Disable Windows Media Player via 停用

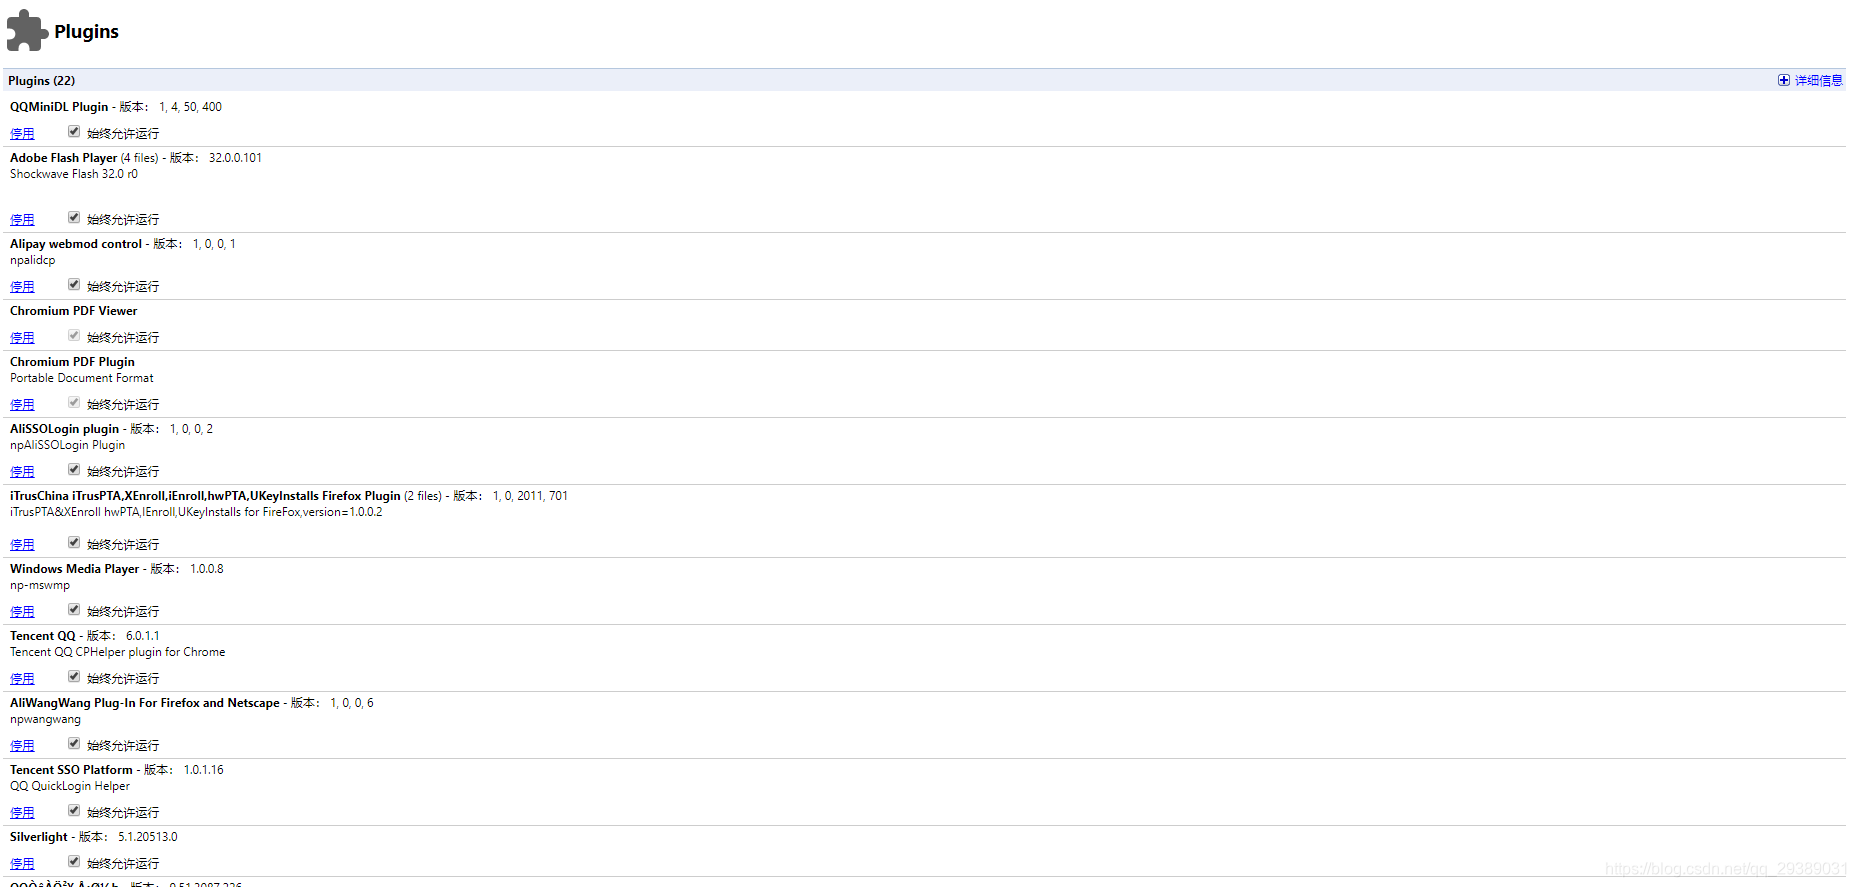22,612
